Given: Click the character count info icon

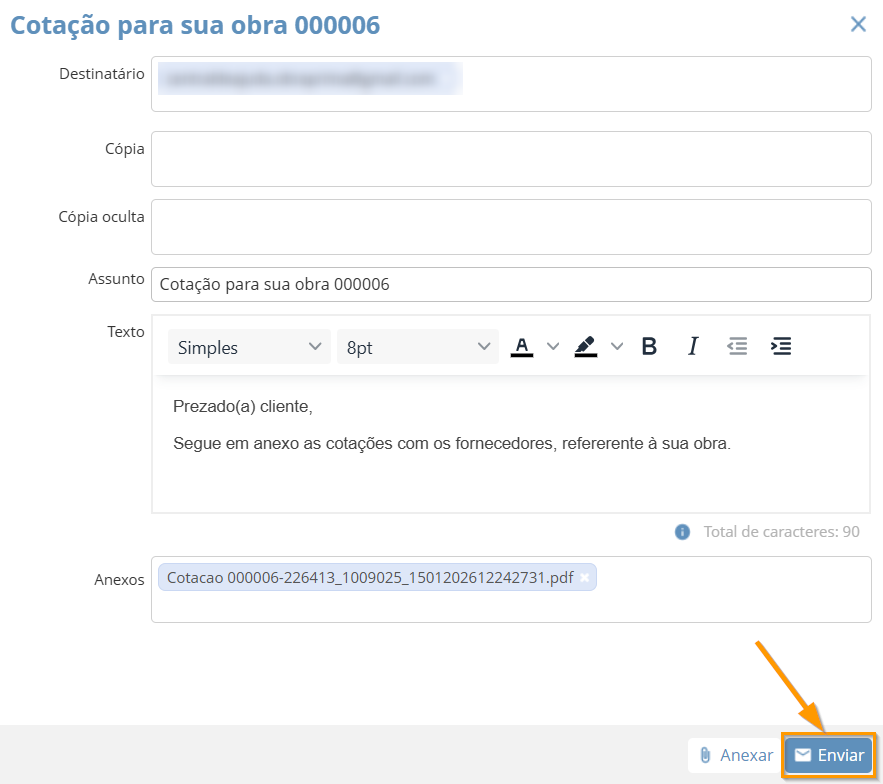Looking at the screenshot, I should [x=683, y=532].
